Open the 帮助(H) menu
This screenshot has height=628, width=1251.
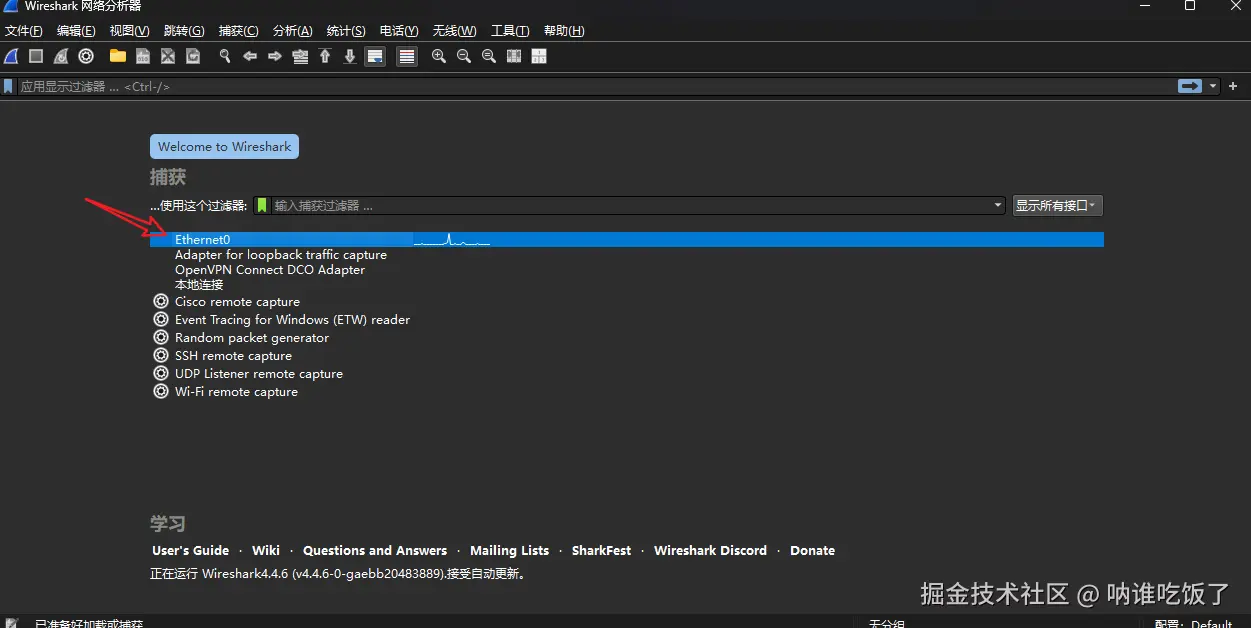564,31
